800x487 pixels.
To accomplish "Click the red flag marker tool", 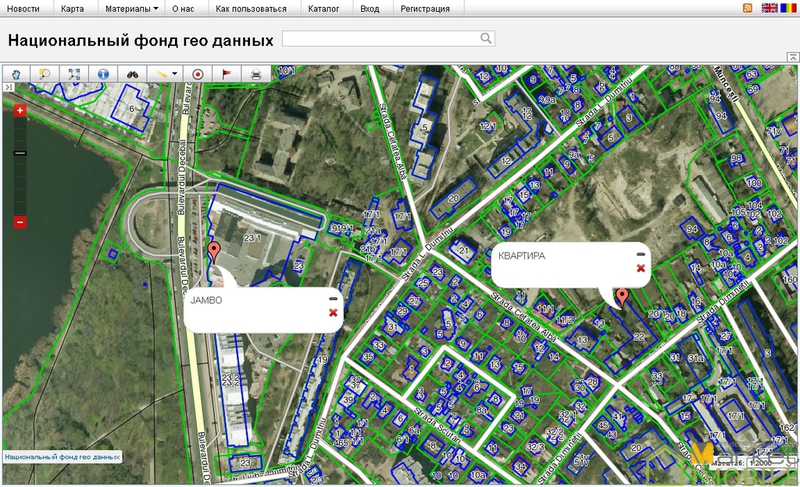I will pyautogui.click(x=226, y=74).
